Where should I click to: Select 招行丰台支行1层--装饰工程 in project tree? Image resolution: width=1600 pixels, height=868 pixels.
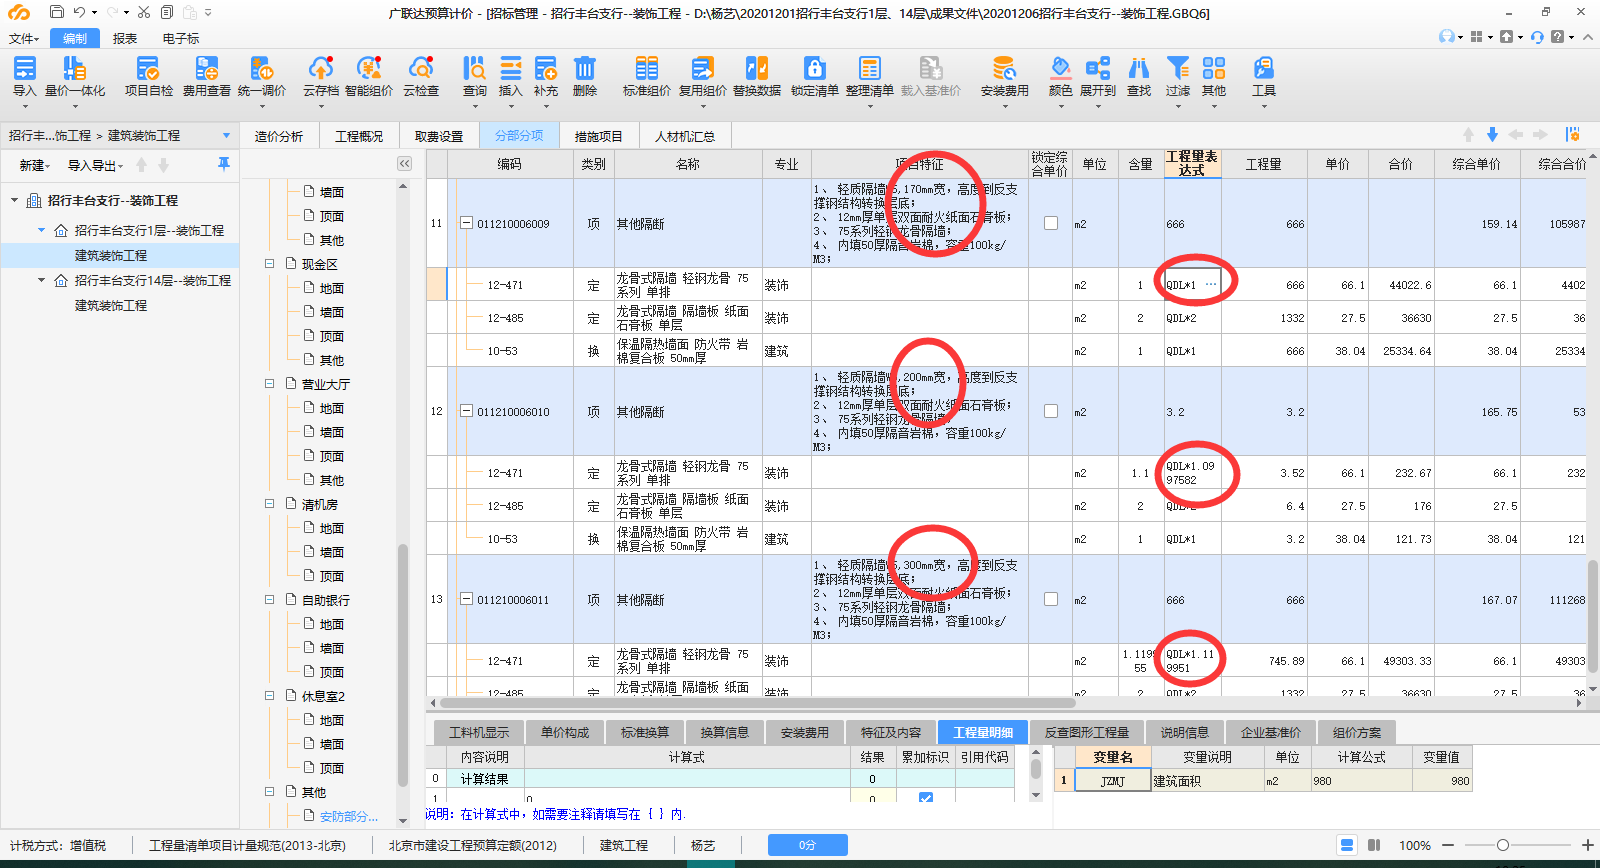pyautogui.click(x=149, y=230)
